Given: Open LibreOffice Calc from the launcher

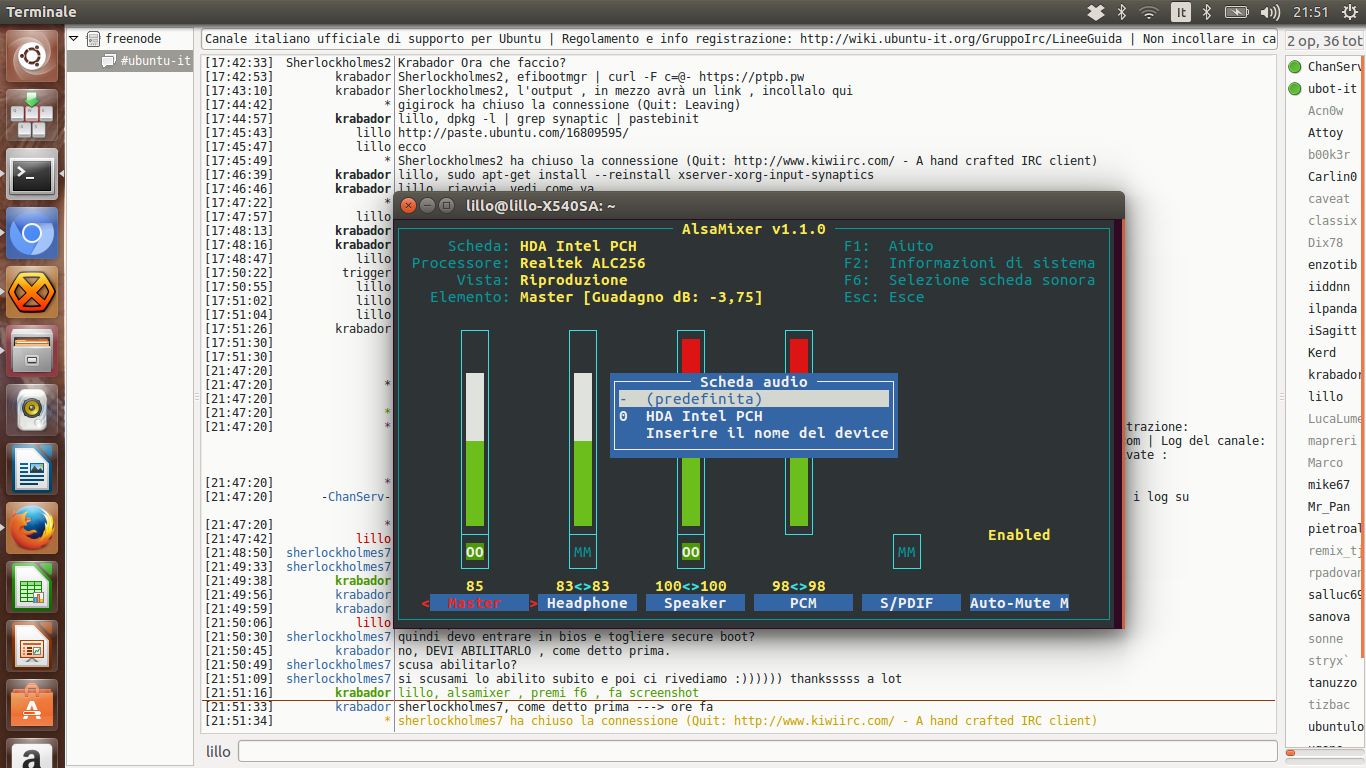Looking at the screenshot, I should pyautogui.click(x=32, y=587).
